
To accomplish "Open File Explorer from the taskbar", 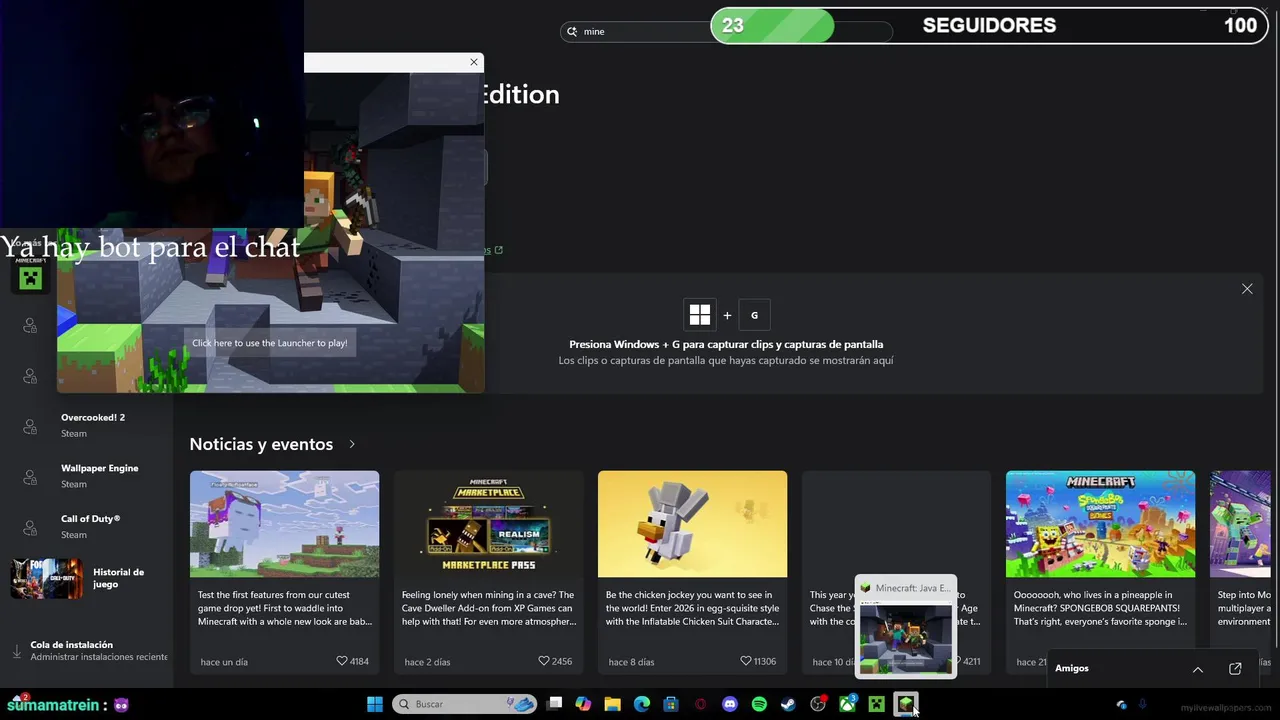I will point(612,704).
